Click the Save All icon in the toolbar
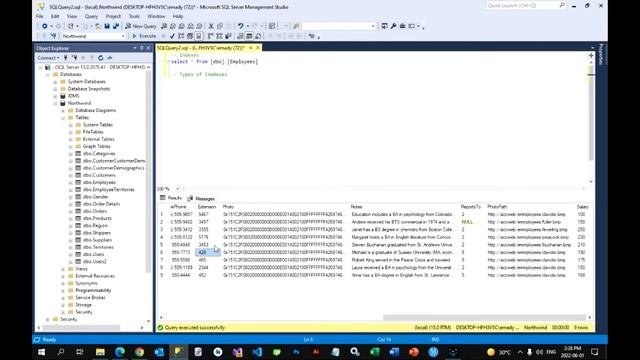This screenshot has width=640, height=360. [x=116, y=26]
